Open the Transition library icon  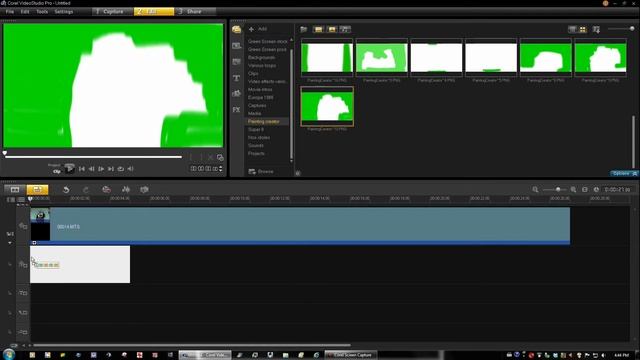236,62
